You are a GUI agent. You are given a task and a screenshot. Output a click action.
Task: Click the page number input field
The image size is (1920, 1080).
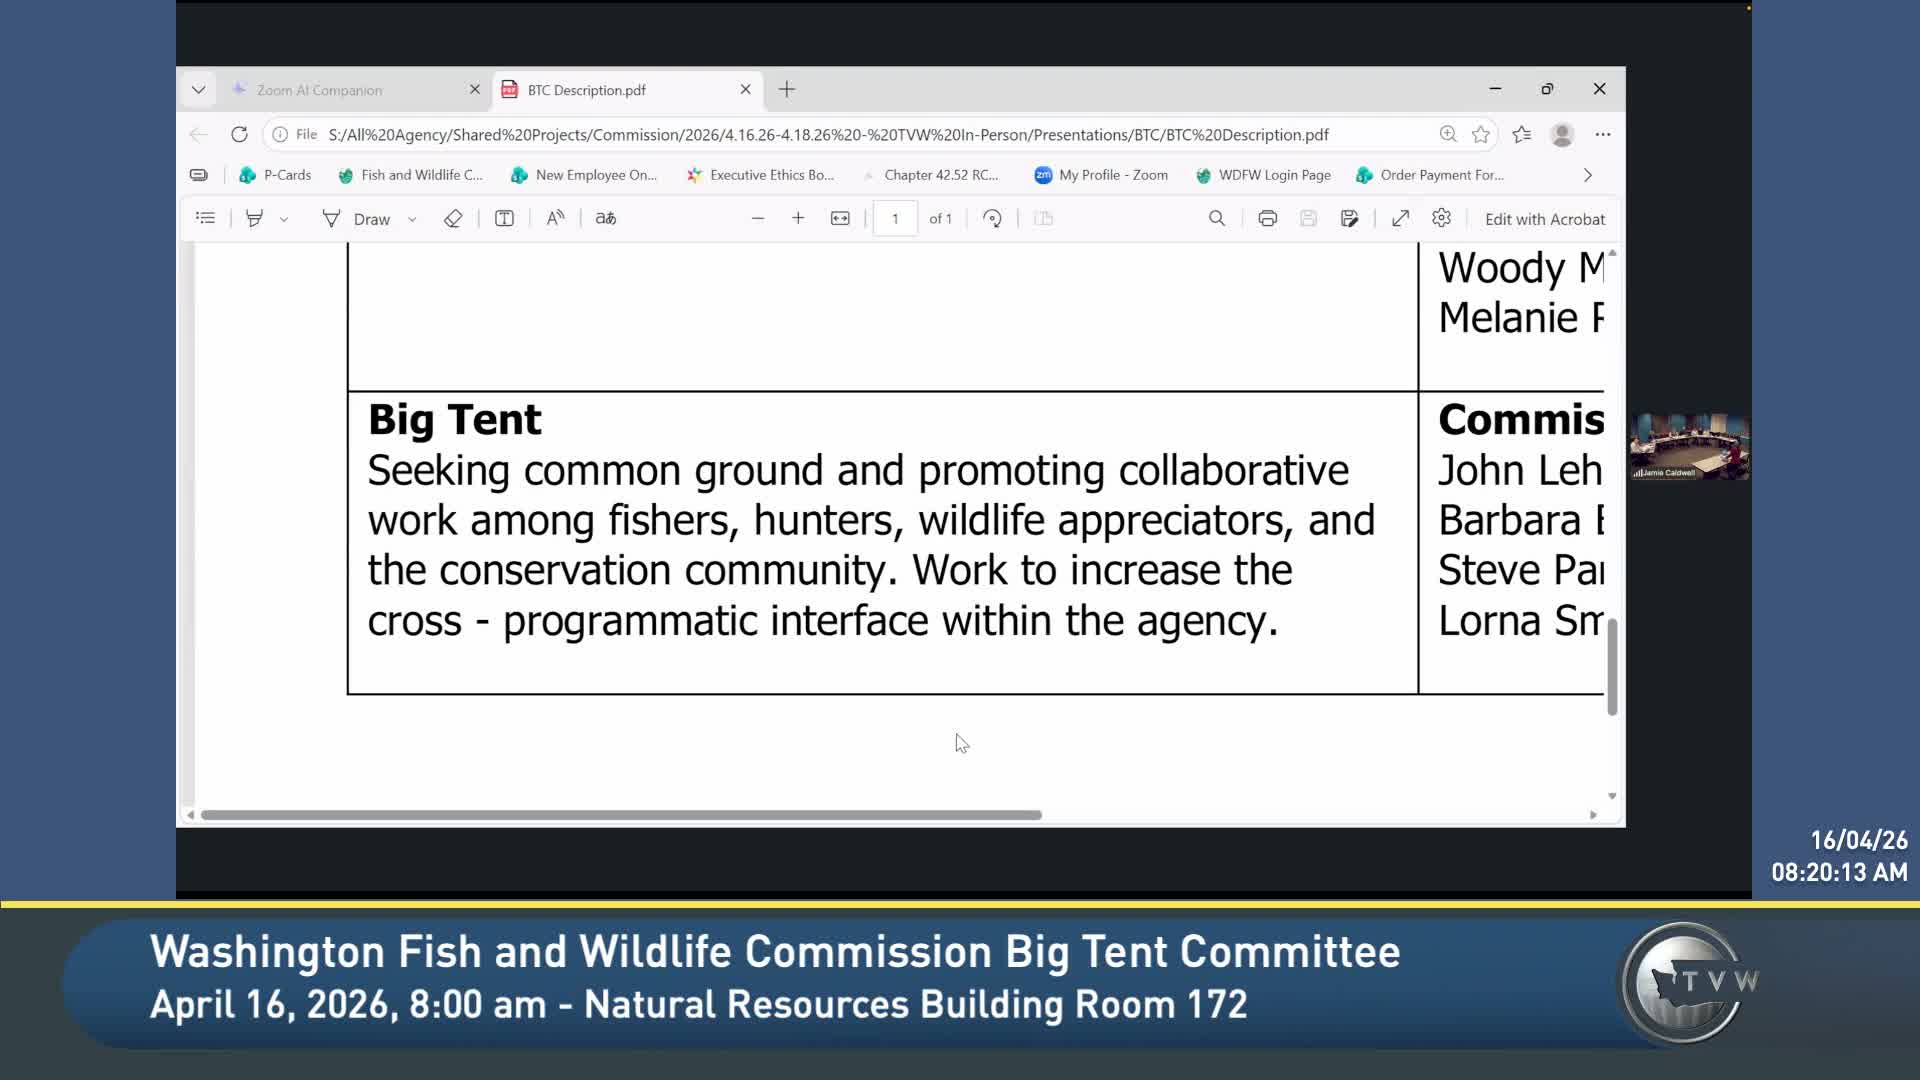point(895,219)
